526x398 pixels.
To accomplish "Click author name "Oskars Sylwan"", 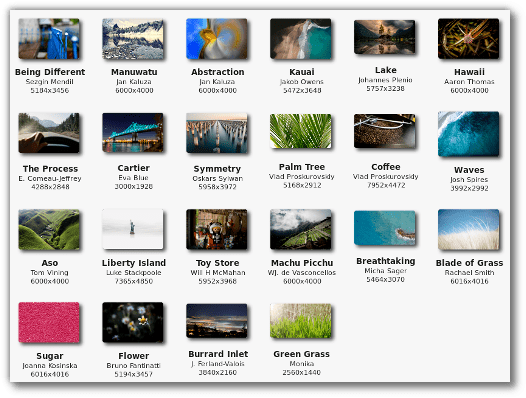I will pos(217,179).
